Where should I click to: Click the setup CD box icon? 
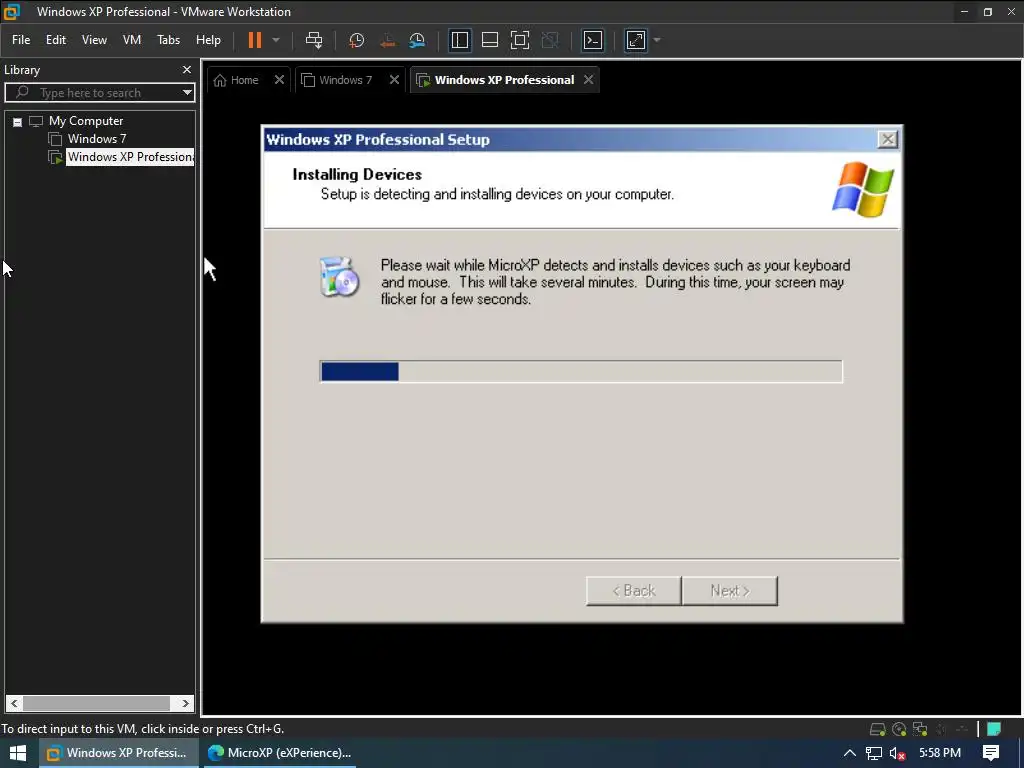(x=339, y=276)
